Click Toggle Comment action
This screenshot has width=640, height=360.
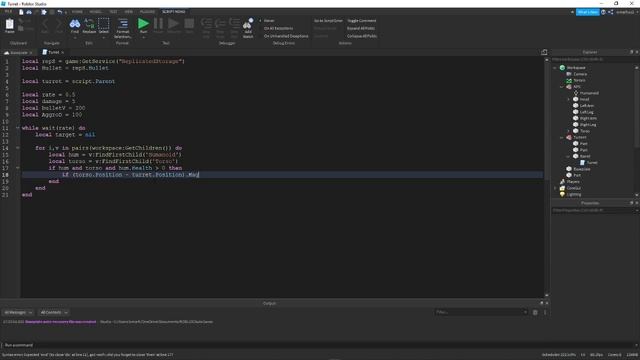tap(362, 21)
